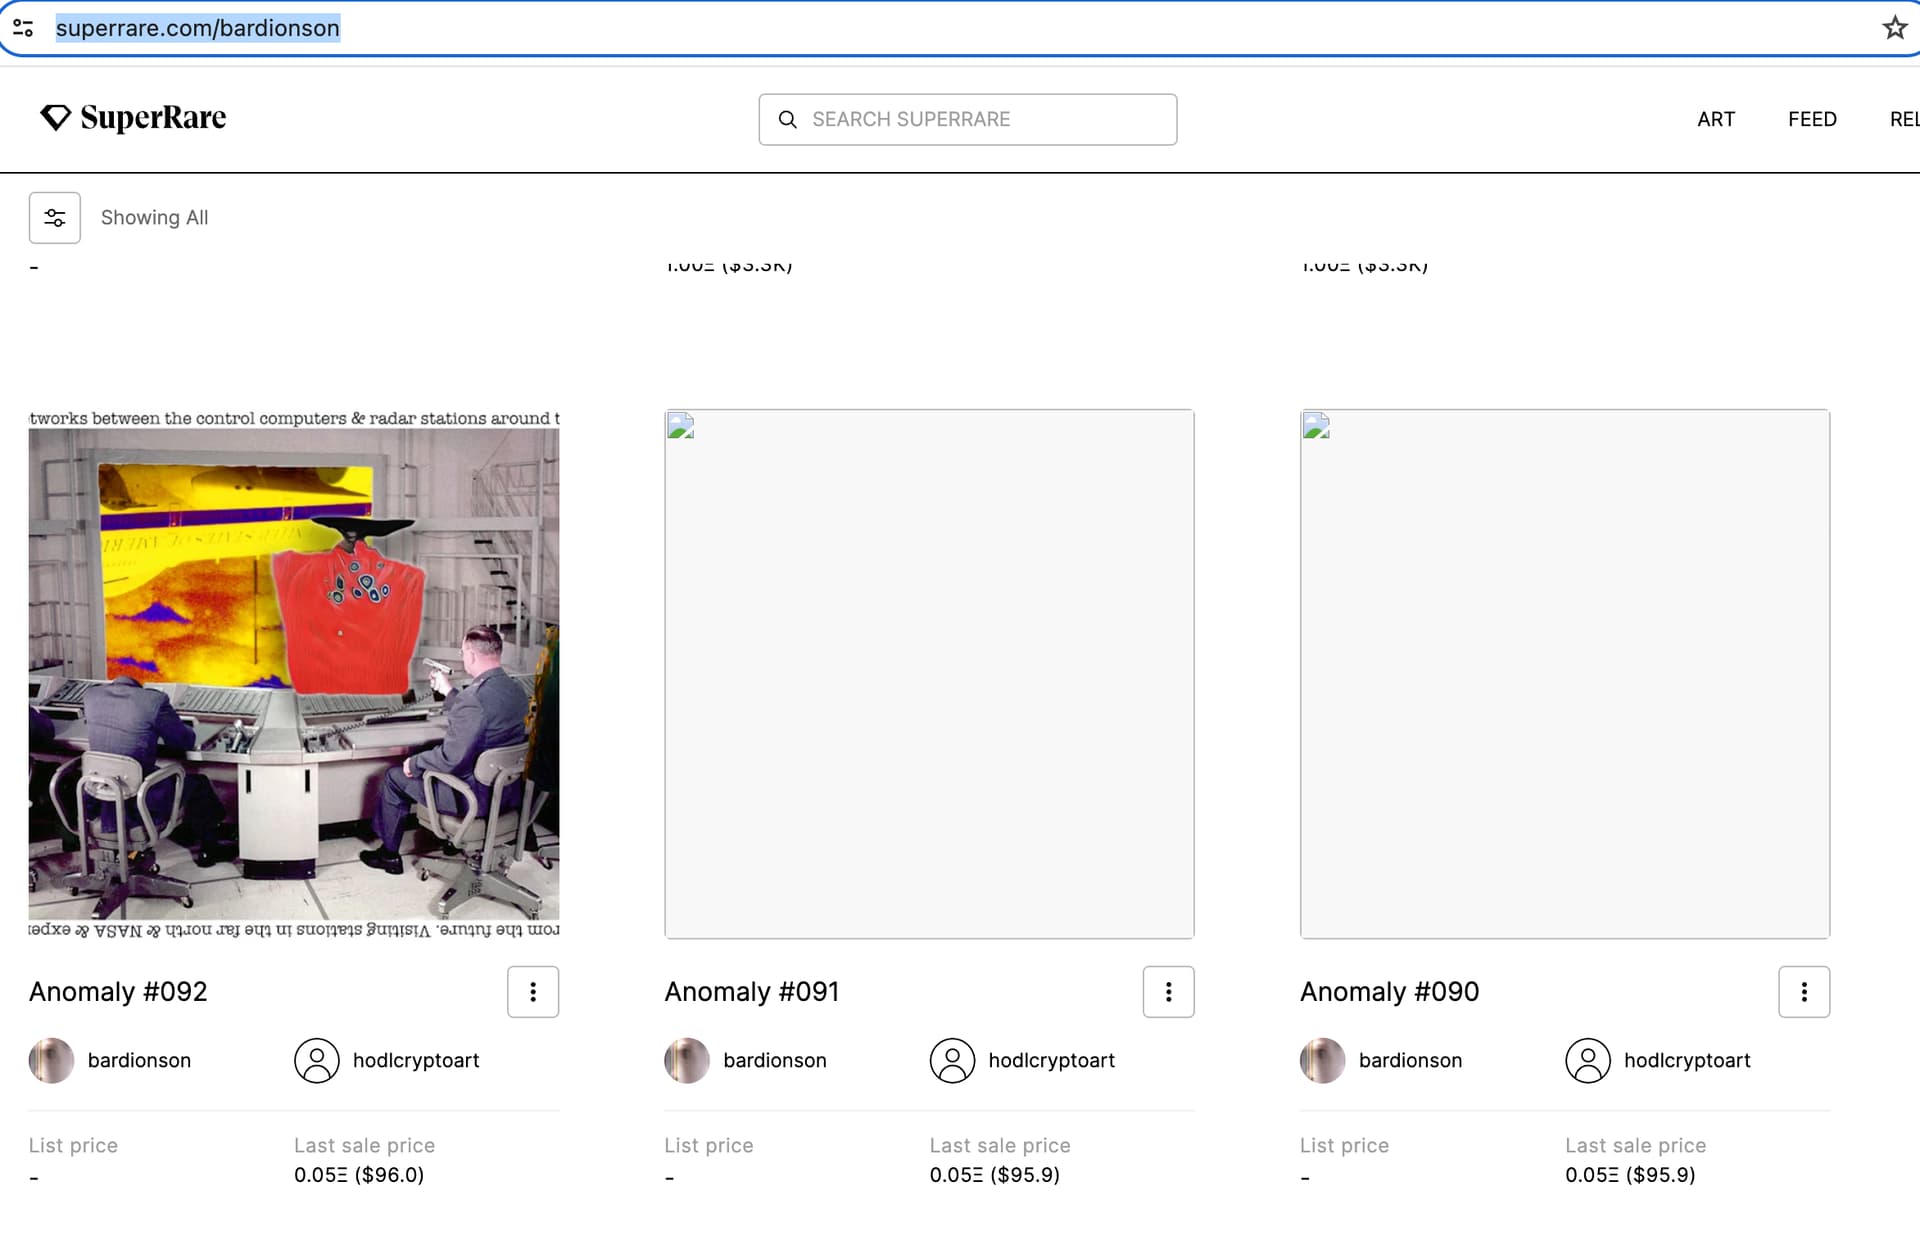Focus the Search SuperRare field
Viewport: 1920px width, 1245px height.
click(x=967, y=120)
